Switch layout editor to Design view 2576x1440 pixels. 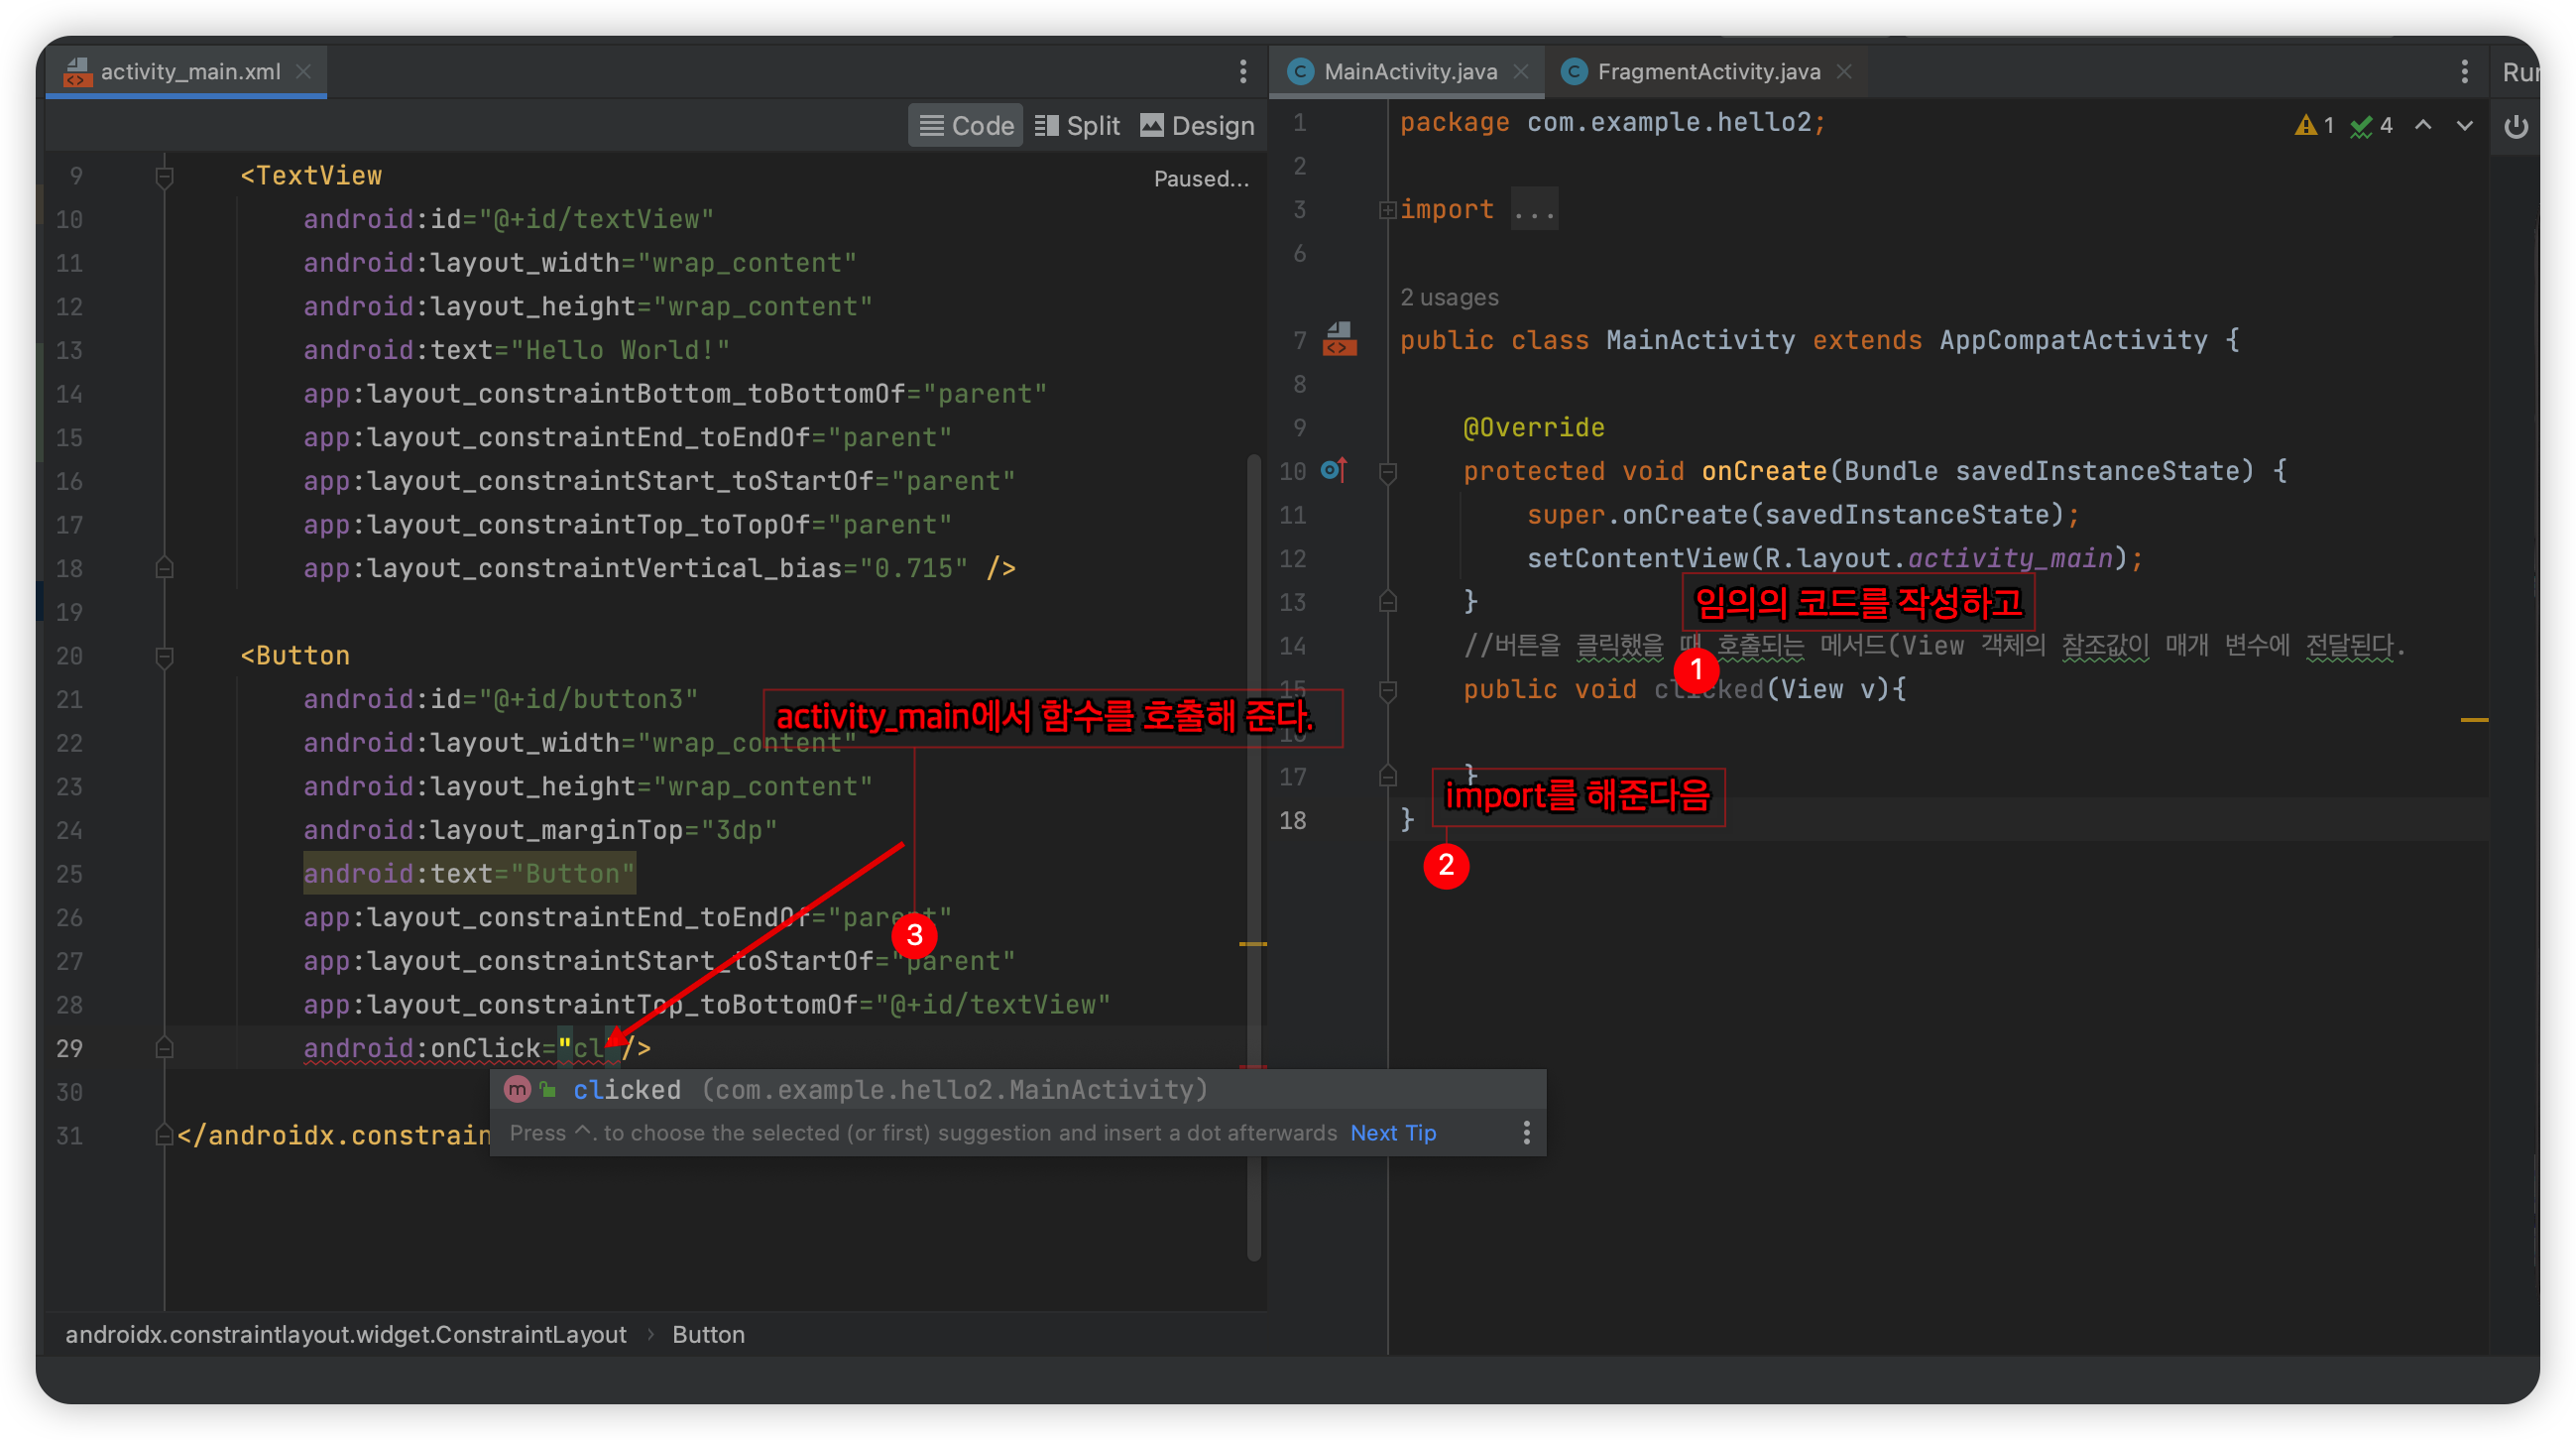coord(1197,126)
